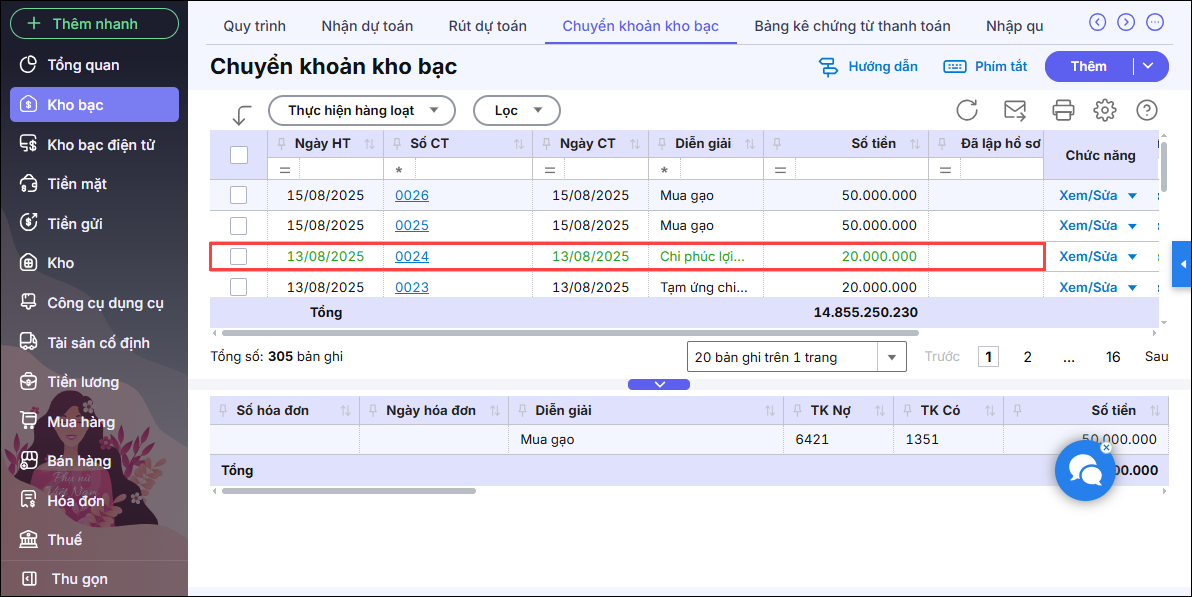Click the tab scroll right arrow icon
1192x597 pixels.
point(1126,22)
